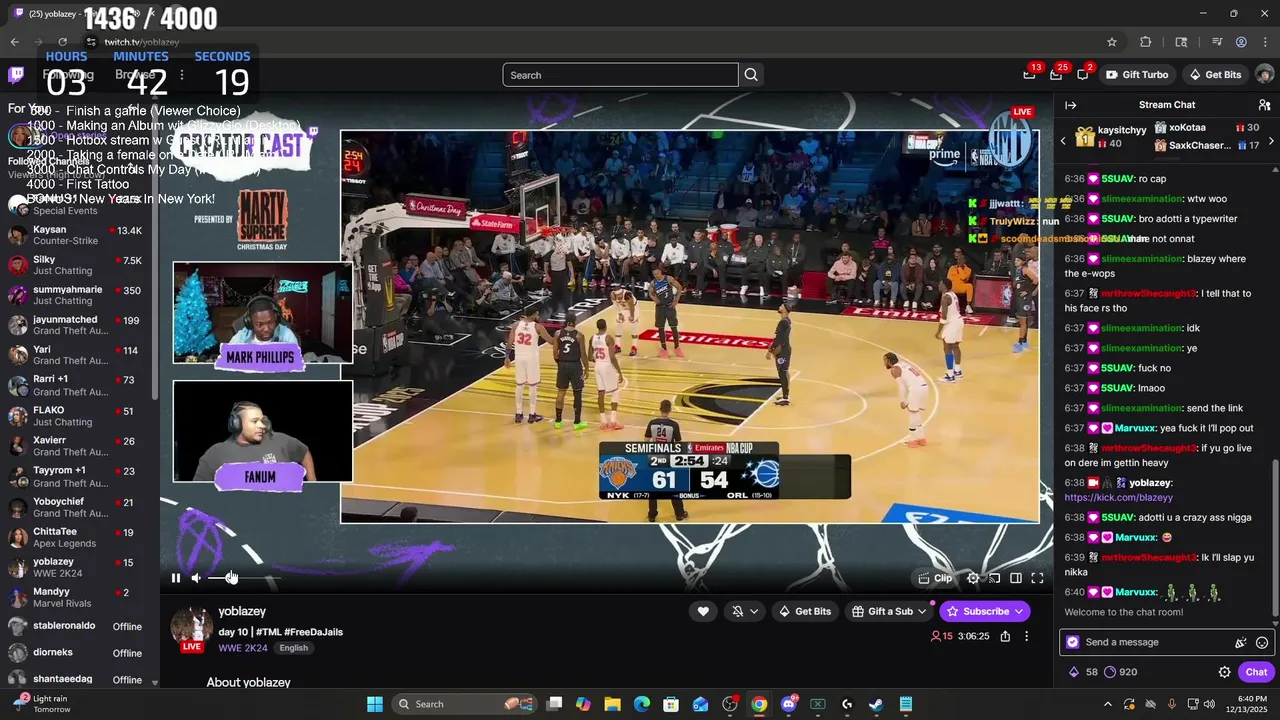Open Twitch home logo

click(16, 74)
